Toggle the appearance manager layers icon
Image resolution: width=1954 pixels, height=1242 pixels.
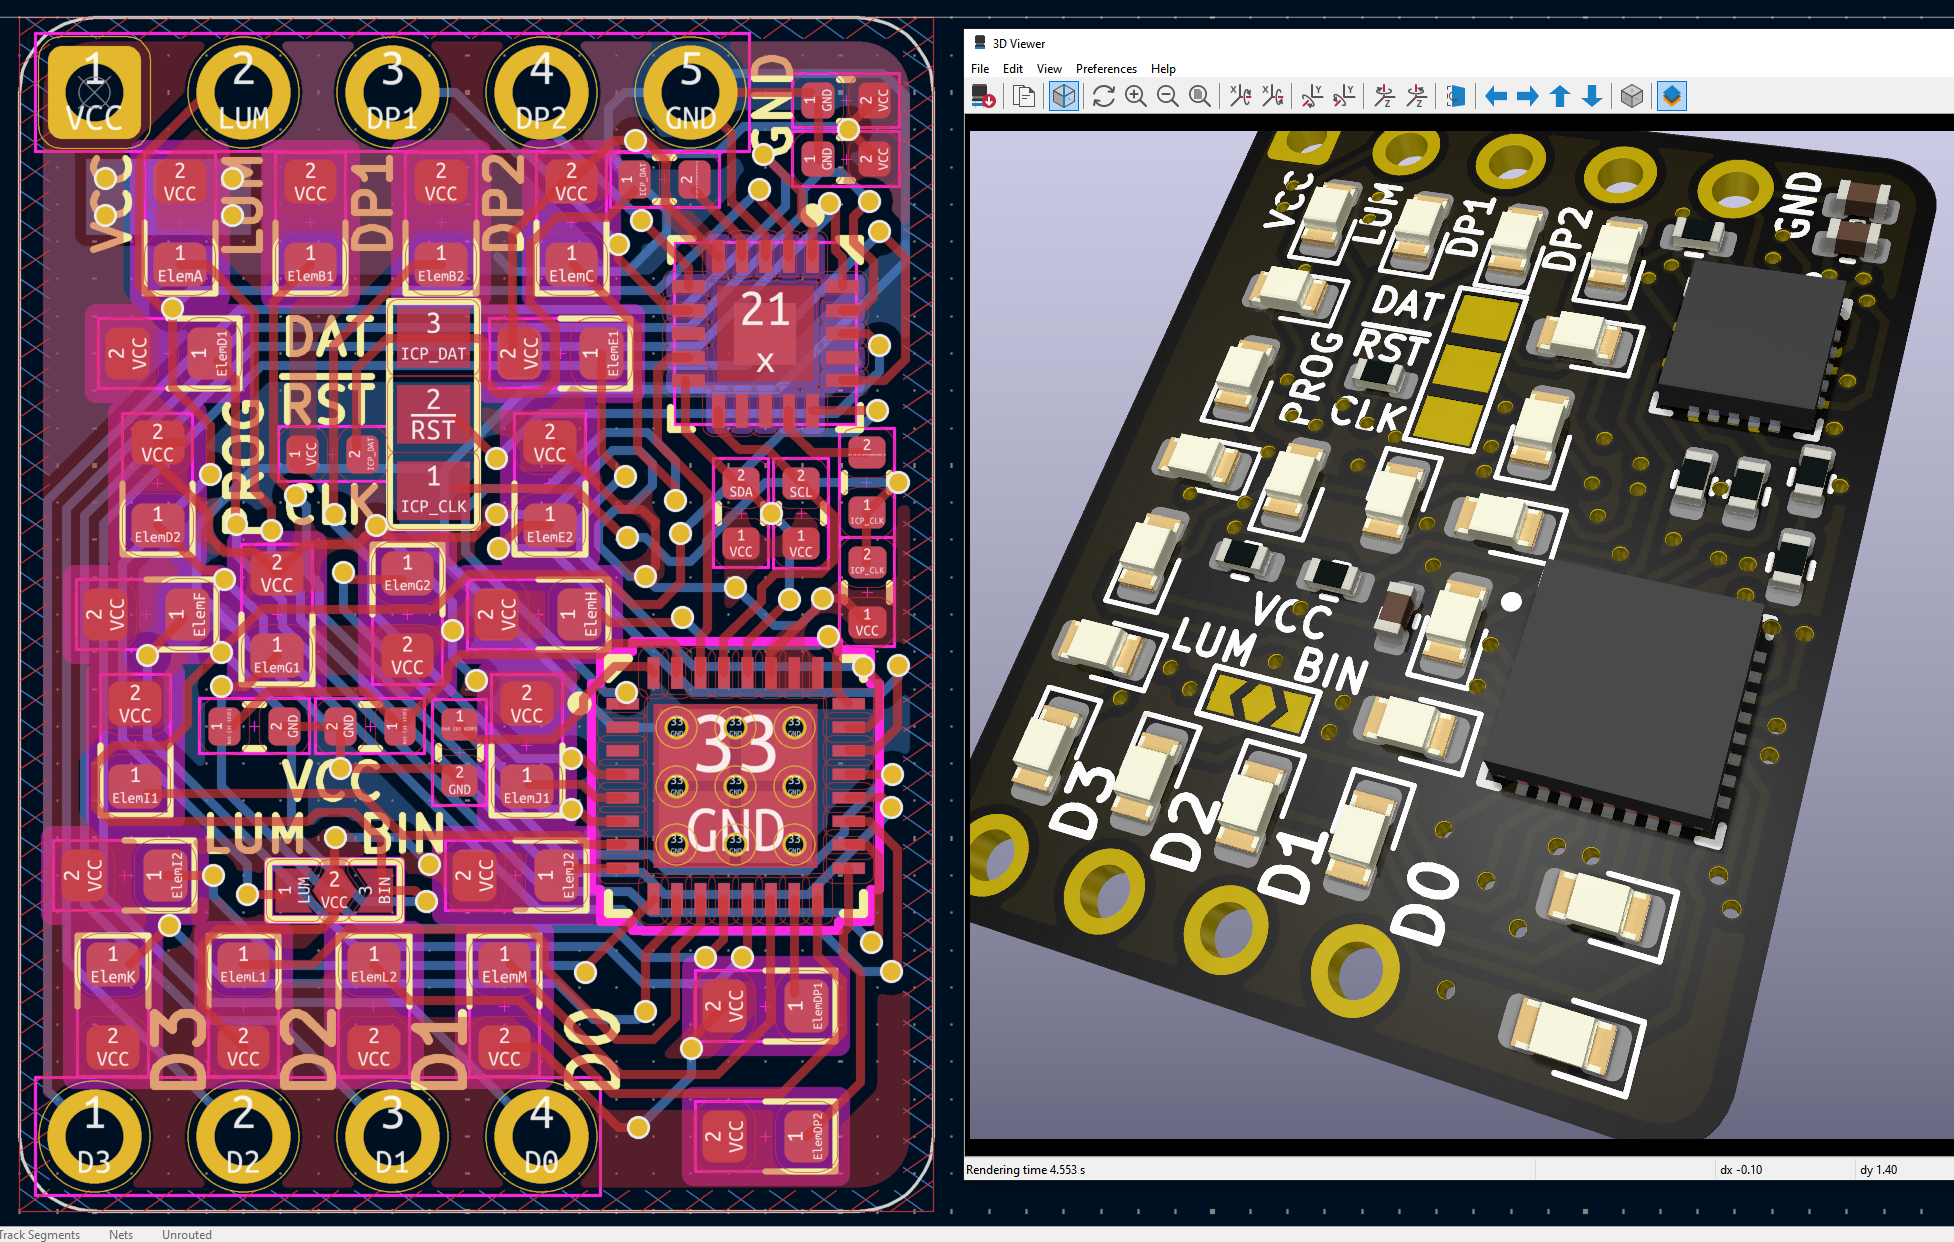pyautogui.click(x=1672, y=96)
